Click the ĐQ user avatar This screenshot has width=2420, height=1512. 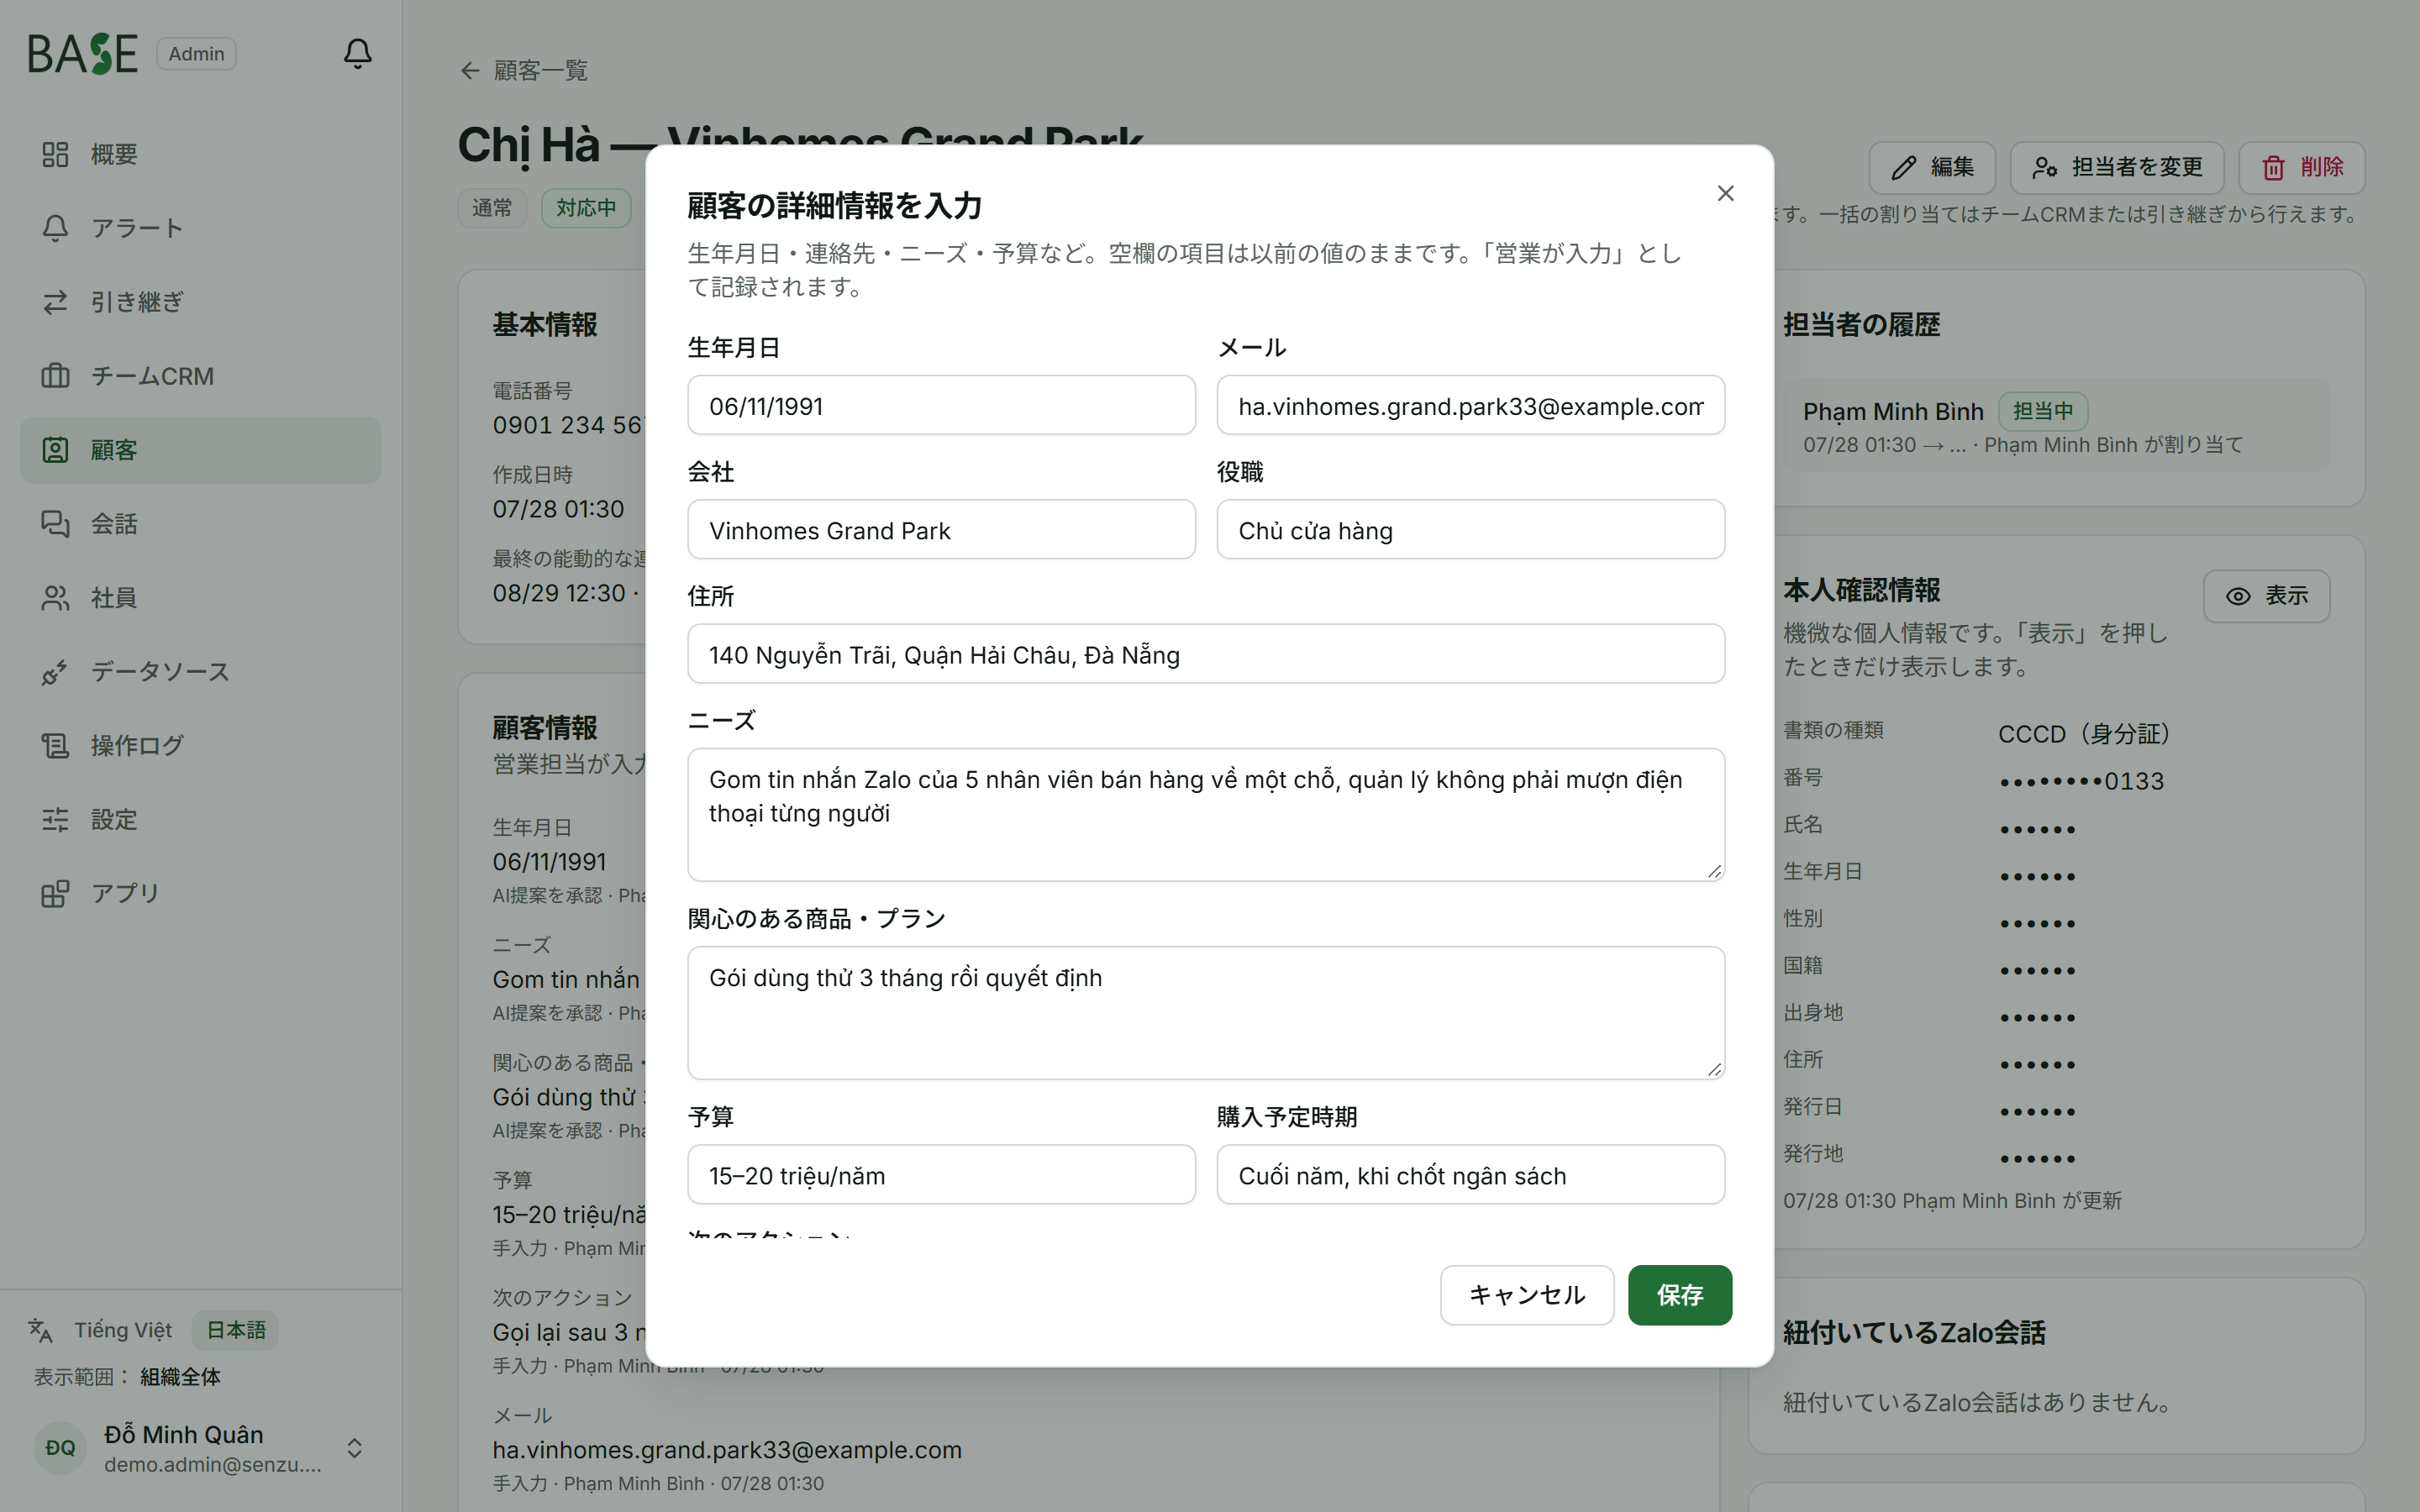60,1448
